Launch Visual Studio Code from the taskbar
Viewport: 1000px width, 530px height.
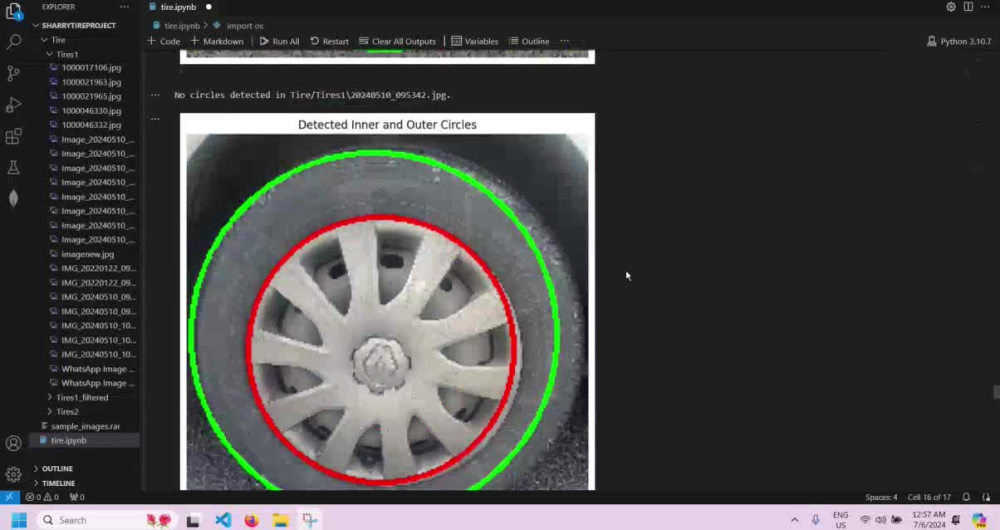pyautogui.click(x=223, y=520)
